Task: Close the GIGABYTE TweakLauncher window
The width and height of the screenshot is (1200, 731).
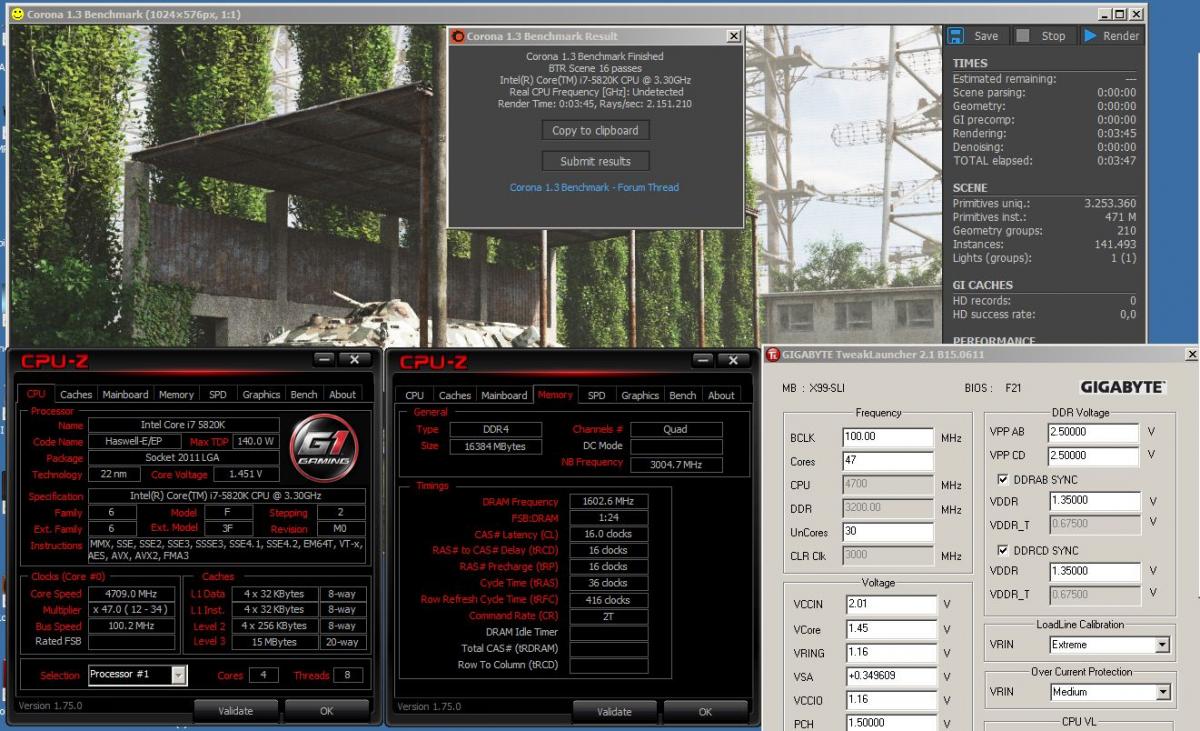Action: [x=1191, y=354]
